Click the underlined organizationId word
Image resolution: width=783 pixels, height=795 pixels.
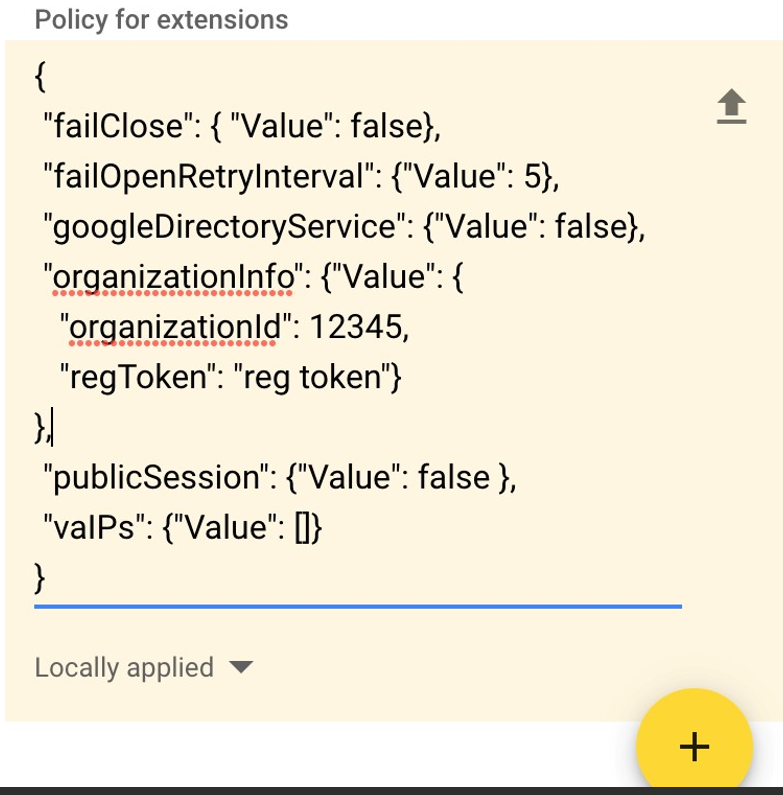pyautogui.click(x=174, y=328)
